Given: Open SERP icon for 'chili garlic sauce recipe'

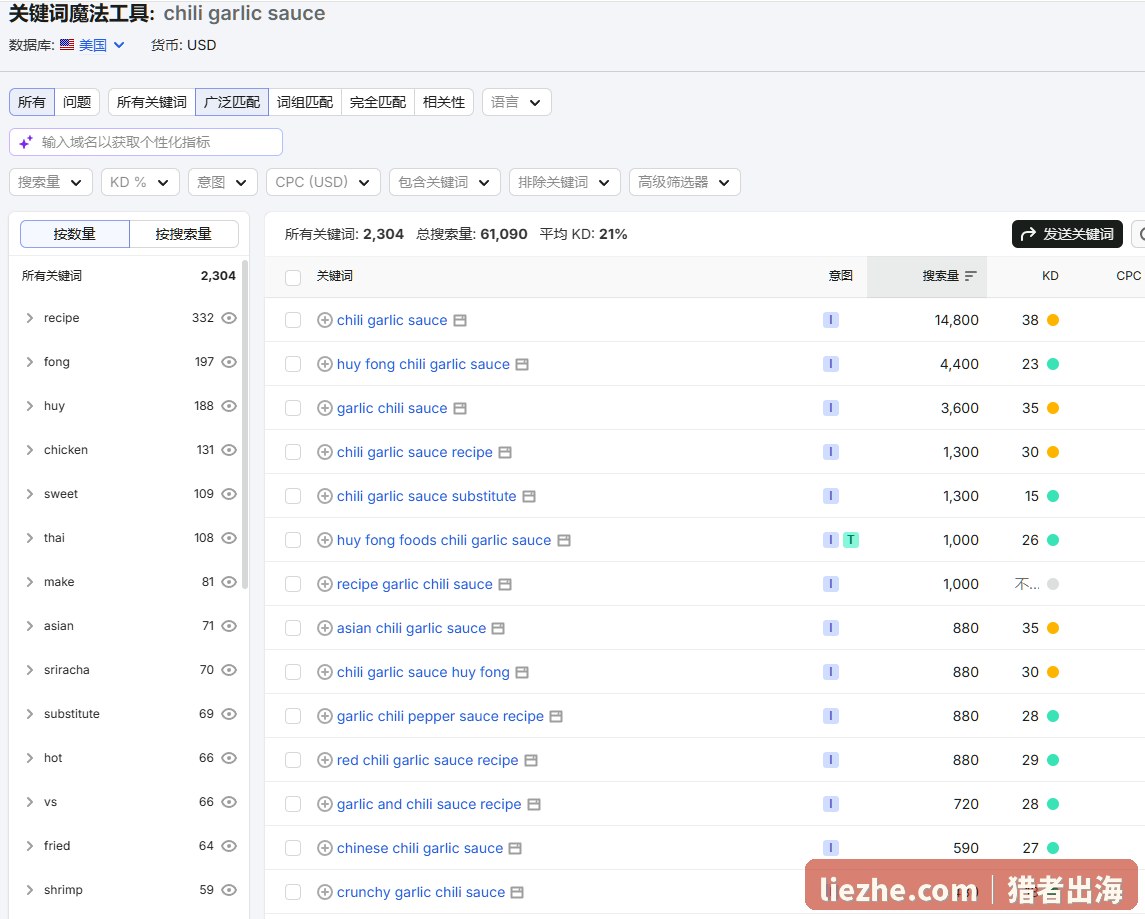Looking at the screenshot, I should (505, 453).
